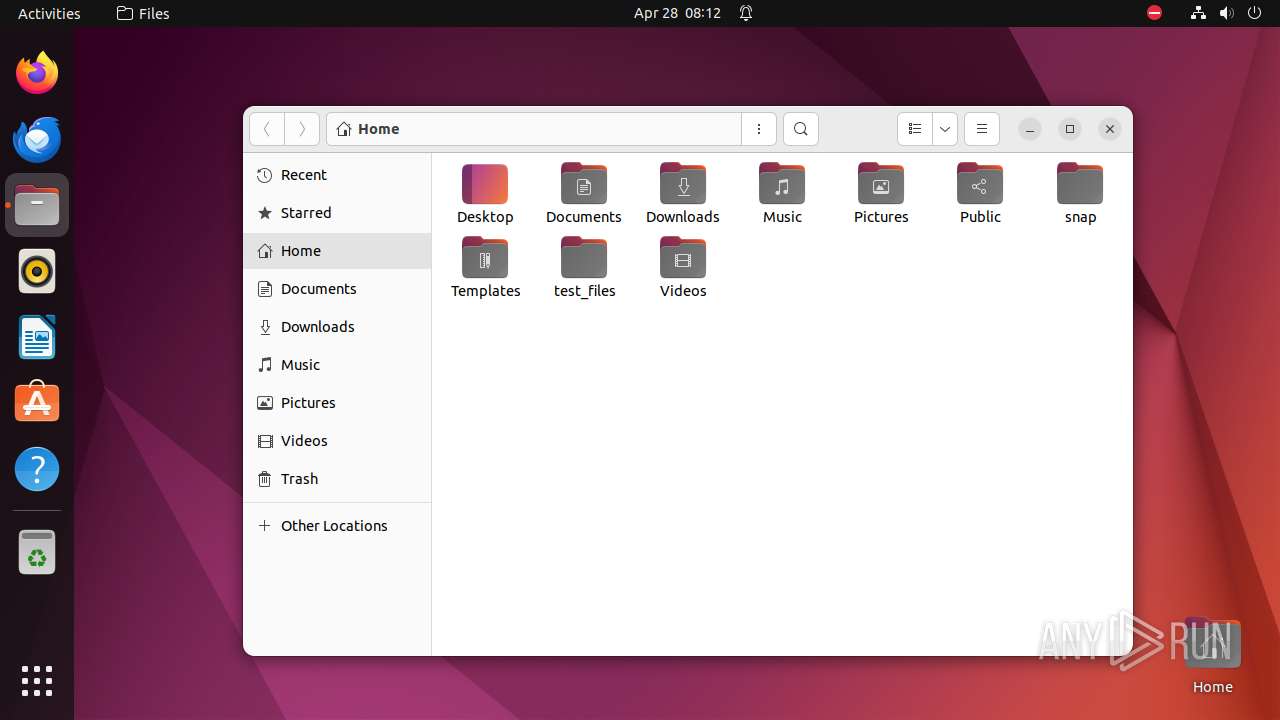Open the path bar three-dot menu

759,129
